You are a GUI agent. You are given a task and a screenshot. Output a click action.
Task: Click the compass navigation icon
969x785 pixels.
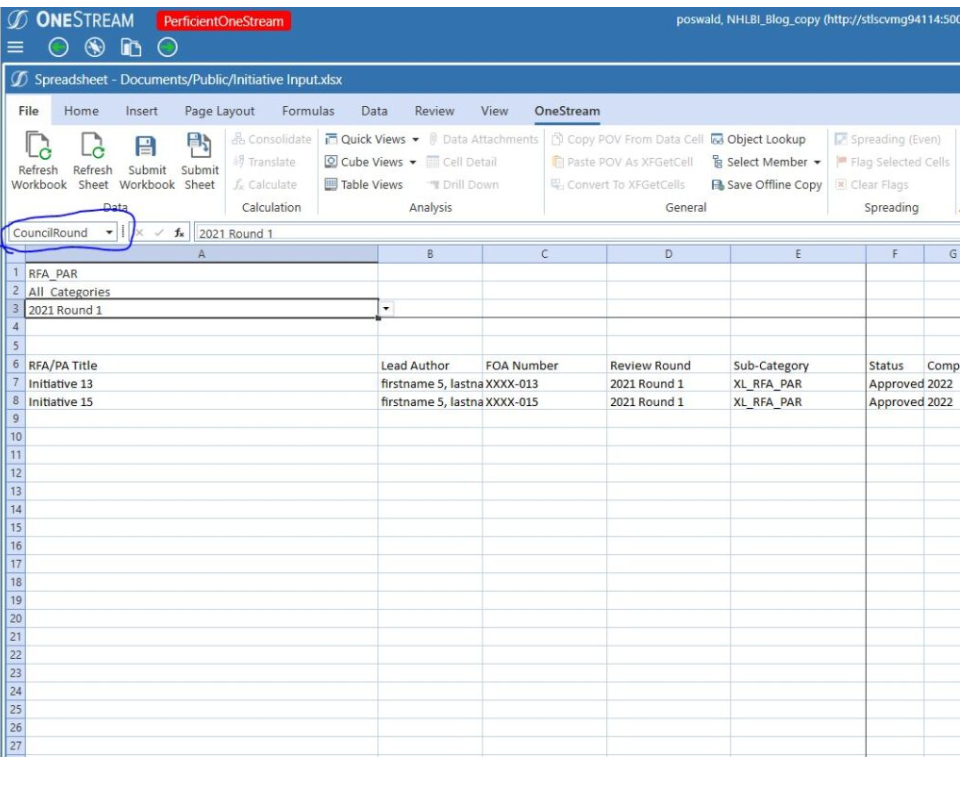coord(95,47)
